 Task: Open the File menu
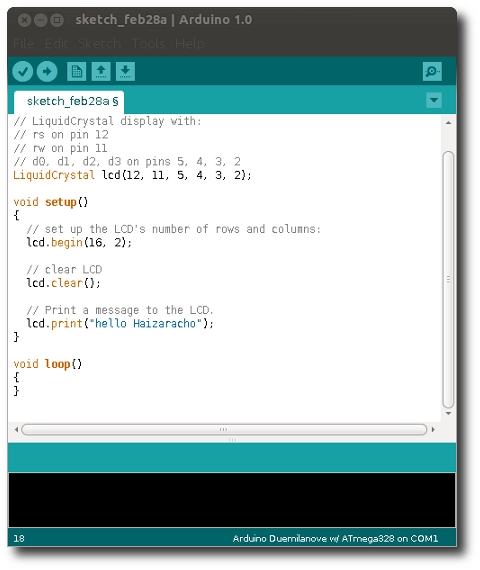tap(24, 44)
